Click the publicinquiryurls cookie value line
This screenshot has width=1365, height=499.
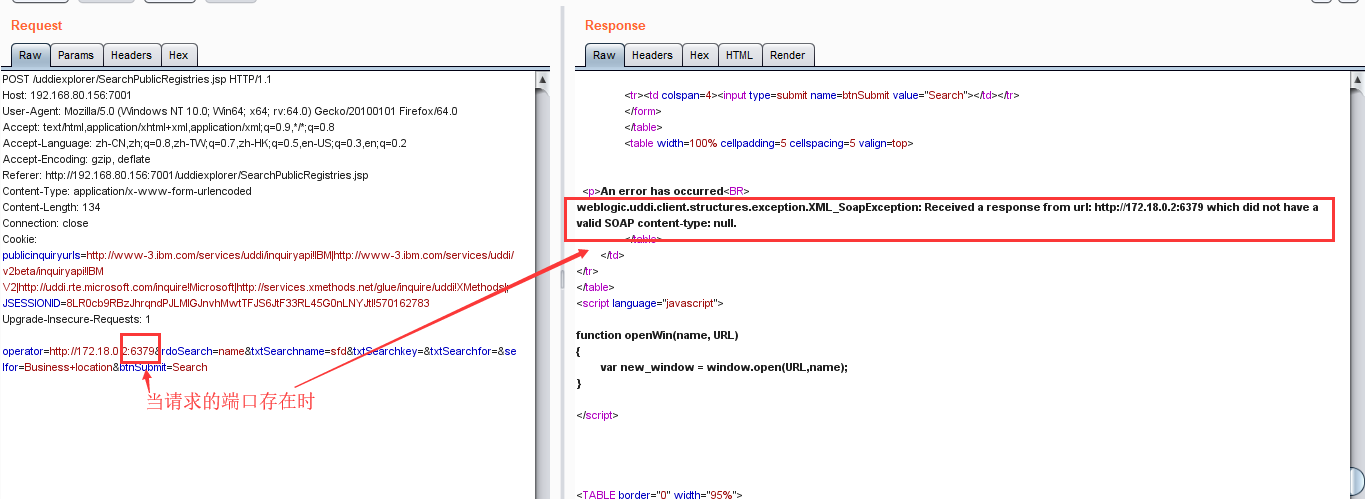pyautogui.click(x=258, y=255)
